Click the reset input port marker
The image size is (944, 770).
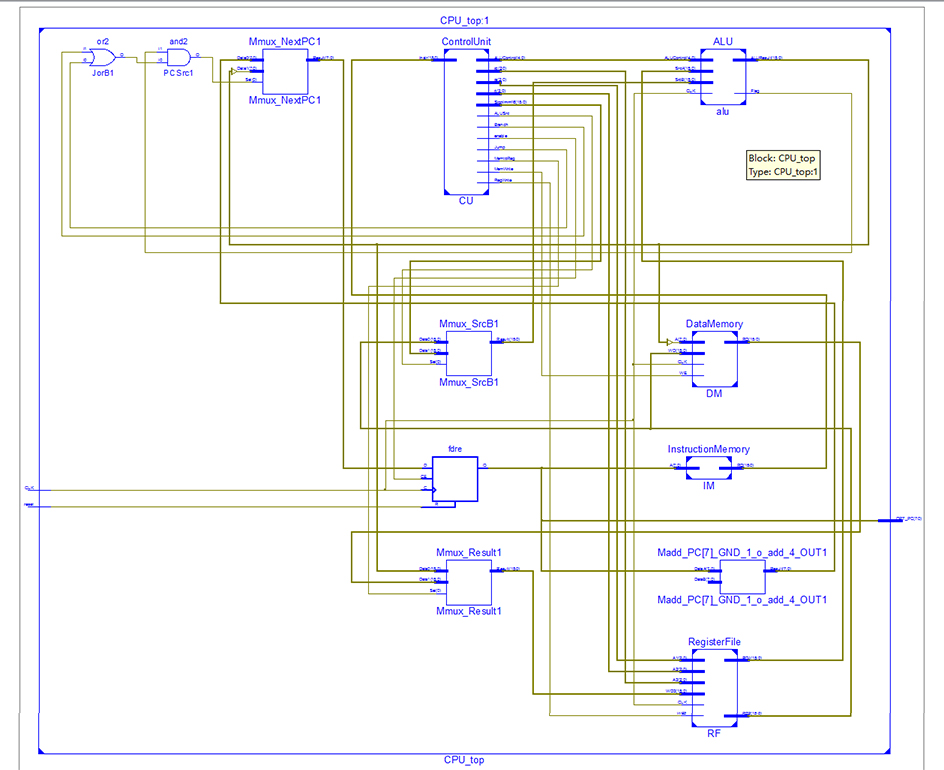[x=37, y=506]
